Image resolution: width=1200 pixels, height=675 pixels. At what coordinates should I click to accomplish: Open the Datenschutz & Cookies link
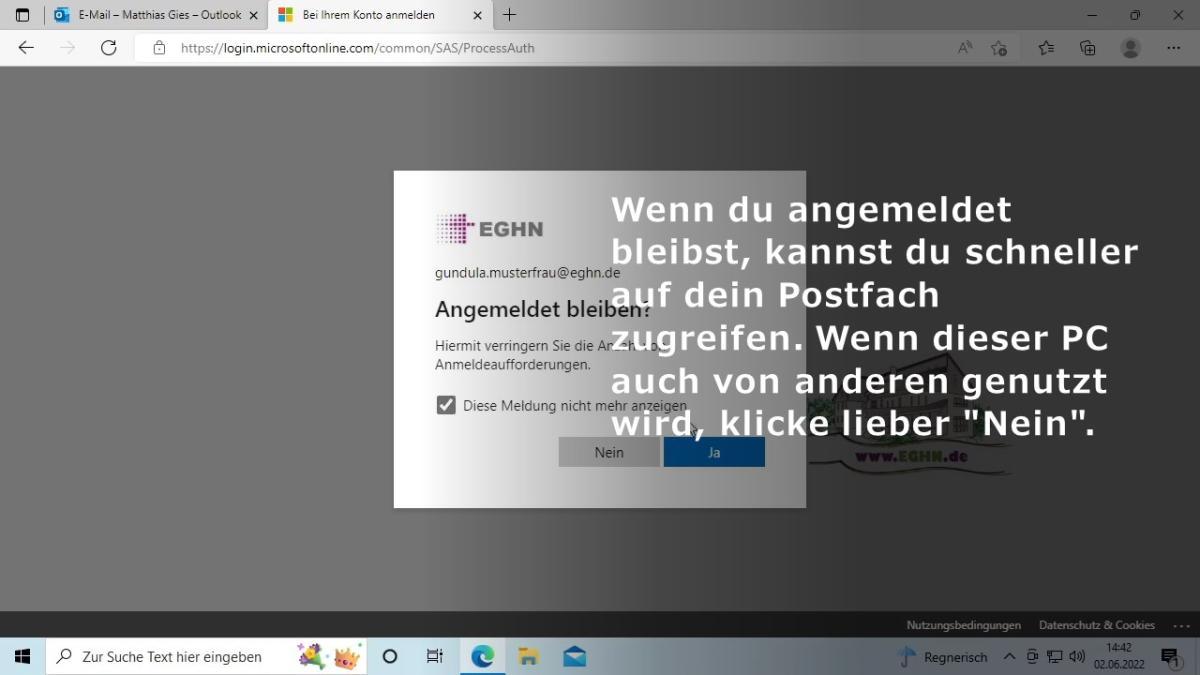pyautogui.click(x=1096, y=625)
